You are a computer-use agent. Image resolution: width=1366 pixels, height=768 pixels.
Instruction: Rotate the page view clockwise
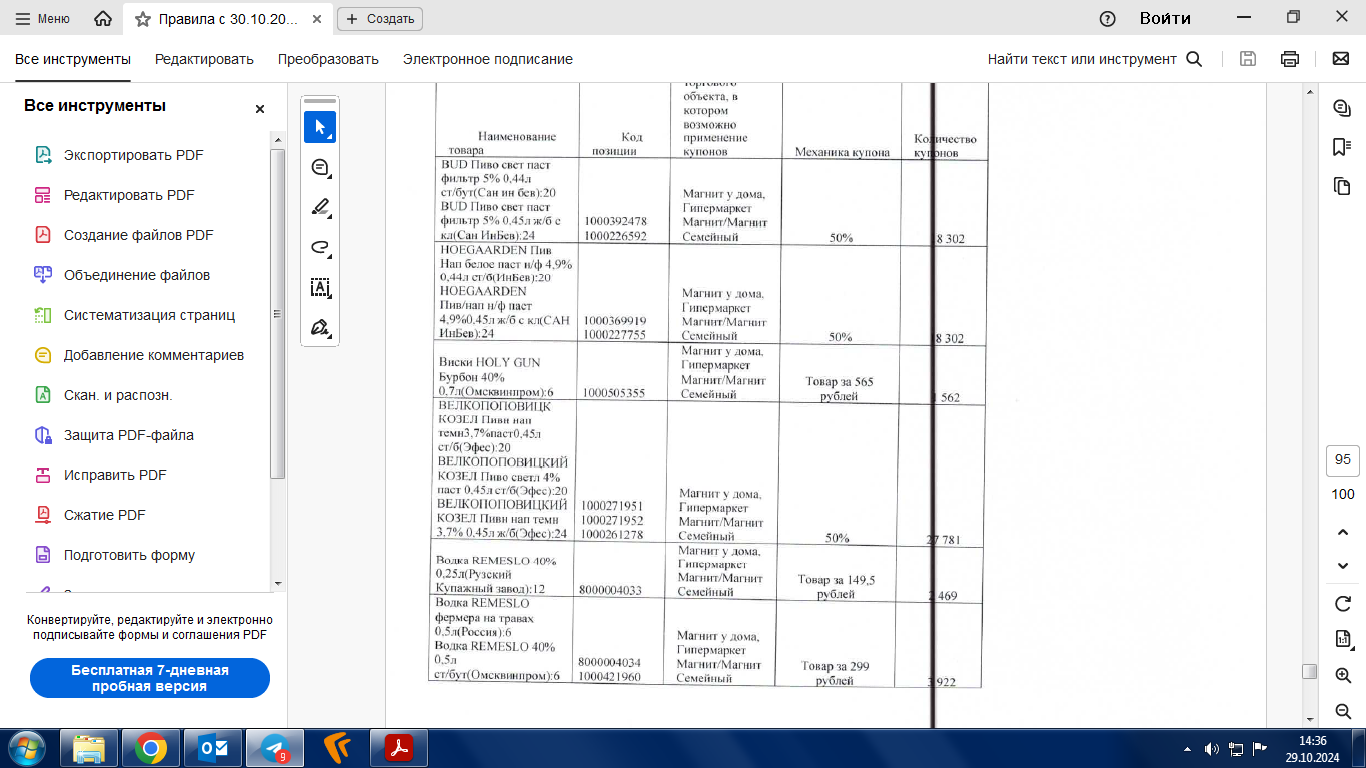pyautogui.click(x=1343, y=603)
